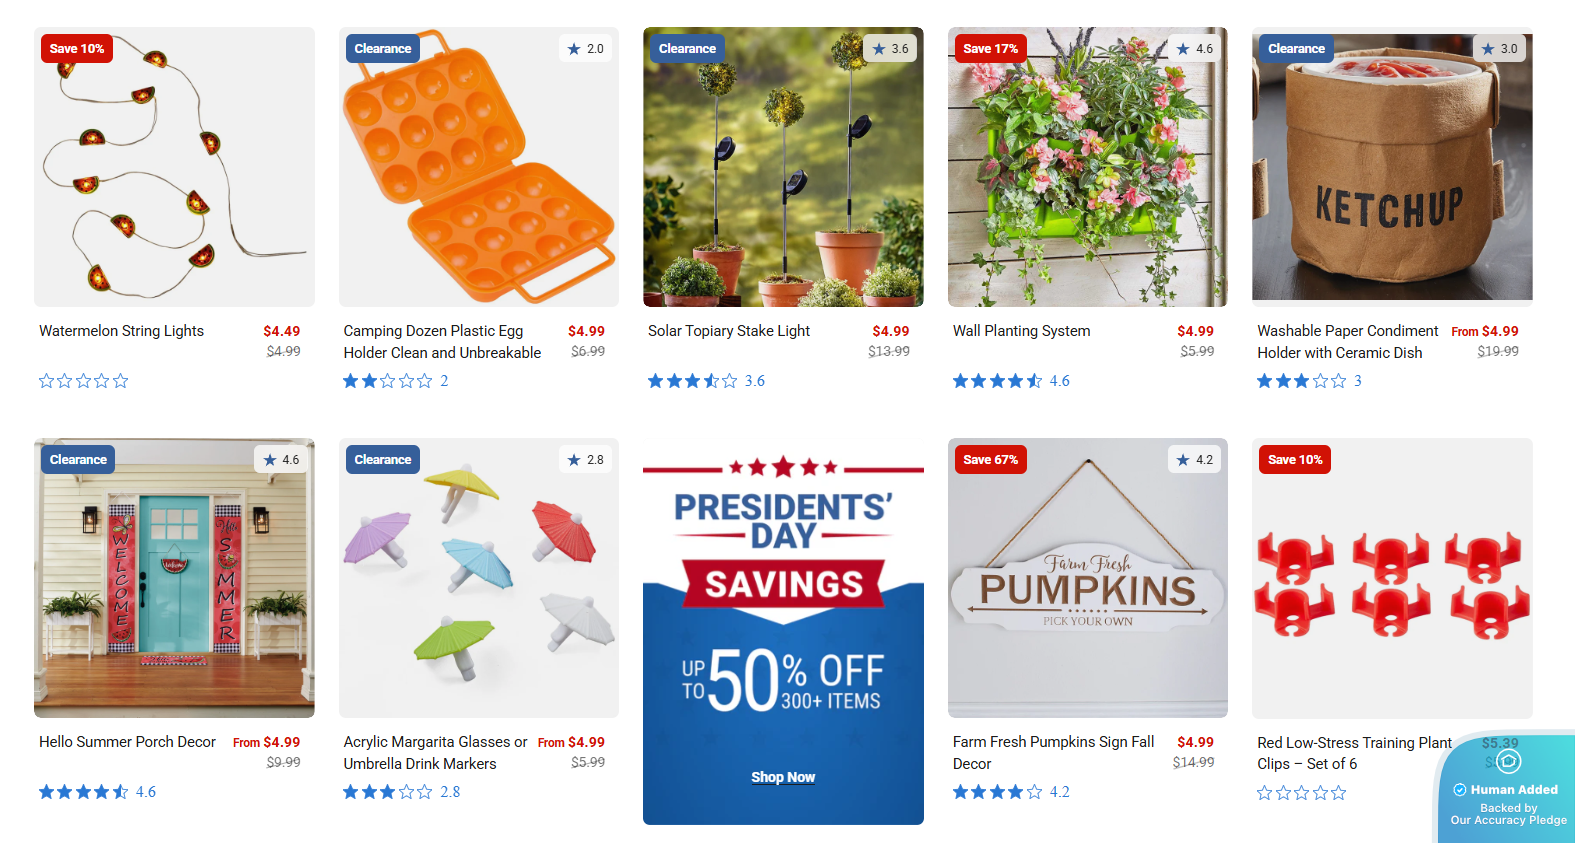Click the 2.0 star rating badge on egg holder
Viewport: 1575px width, 843px height.
[x=586, y=49]
